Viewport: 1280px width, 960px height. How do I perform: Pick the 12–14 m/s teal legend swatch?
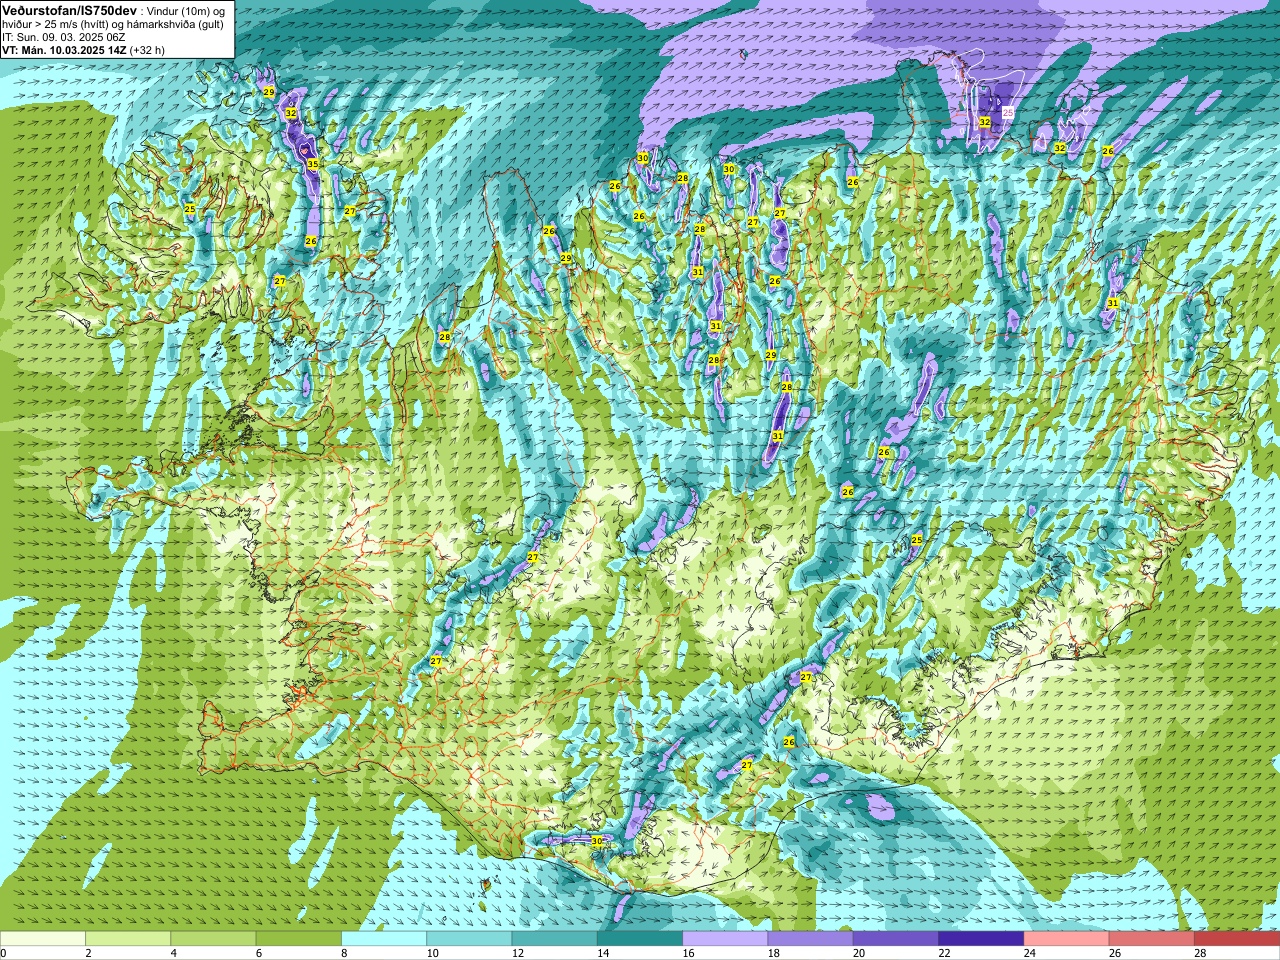(x=554, y=939)
